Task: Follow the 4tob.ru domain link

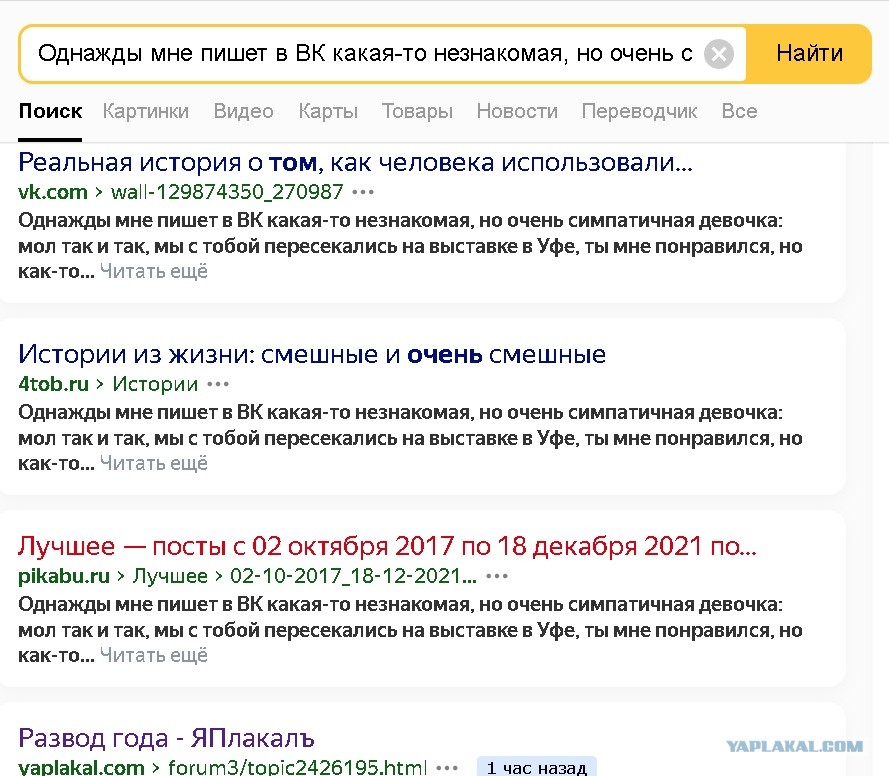Action: (x=53, y=384)
